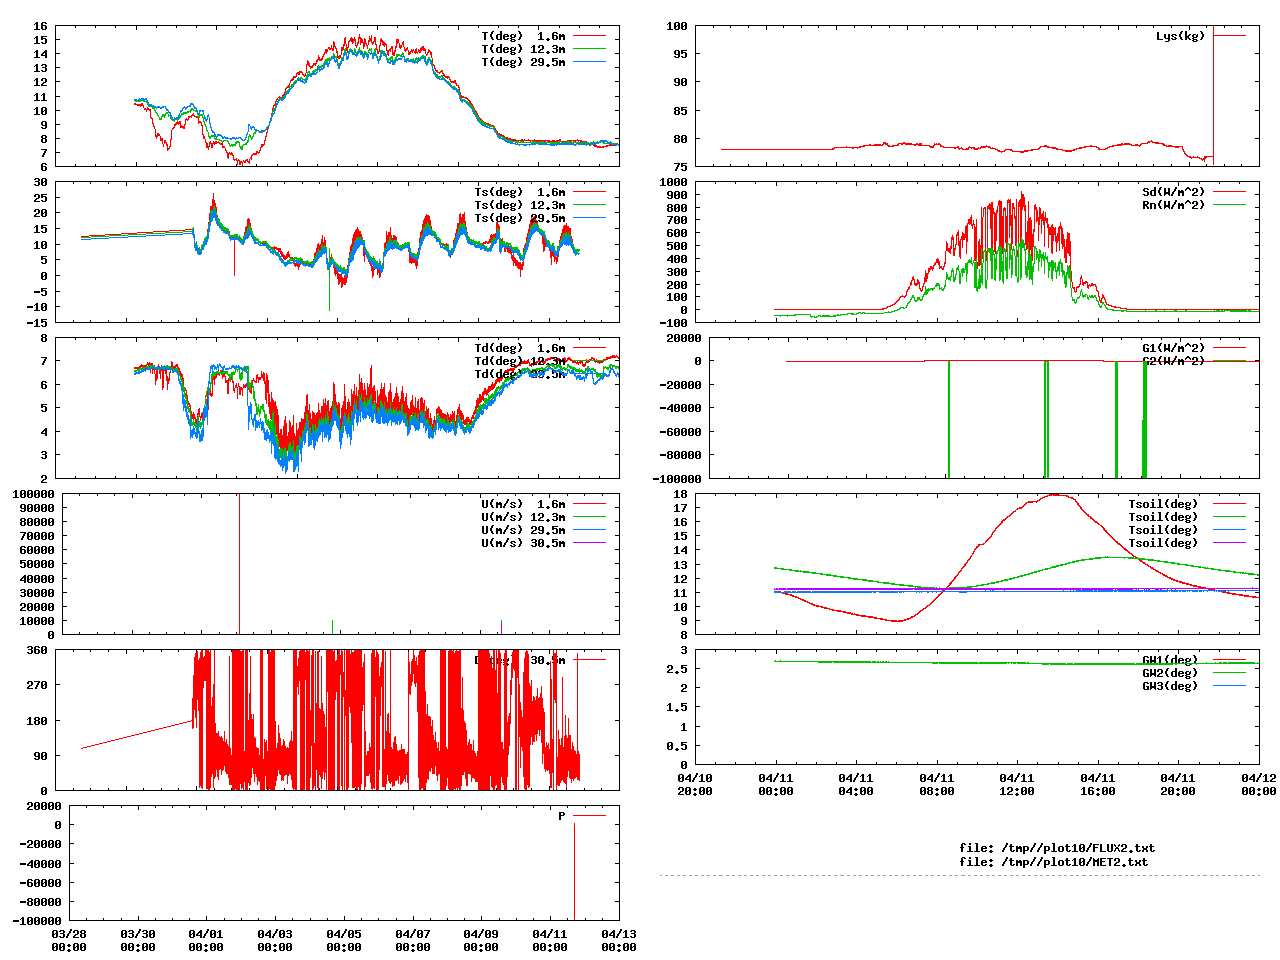Image resolution: width=1280 pixels, height=960 pixels.
Task: Click the green line sample beside Rn(W/m^2)
Action: click(x=1230, y=205)
